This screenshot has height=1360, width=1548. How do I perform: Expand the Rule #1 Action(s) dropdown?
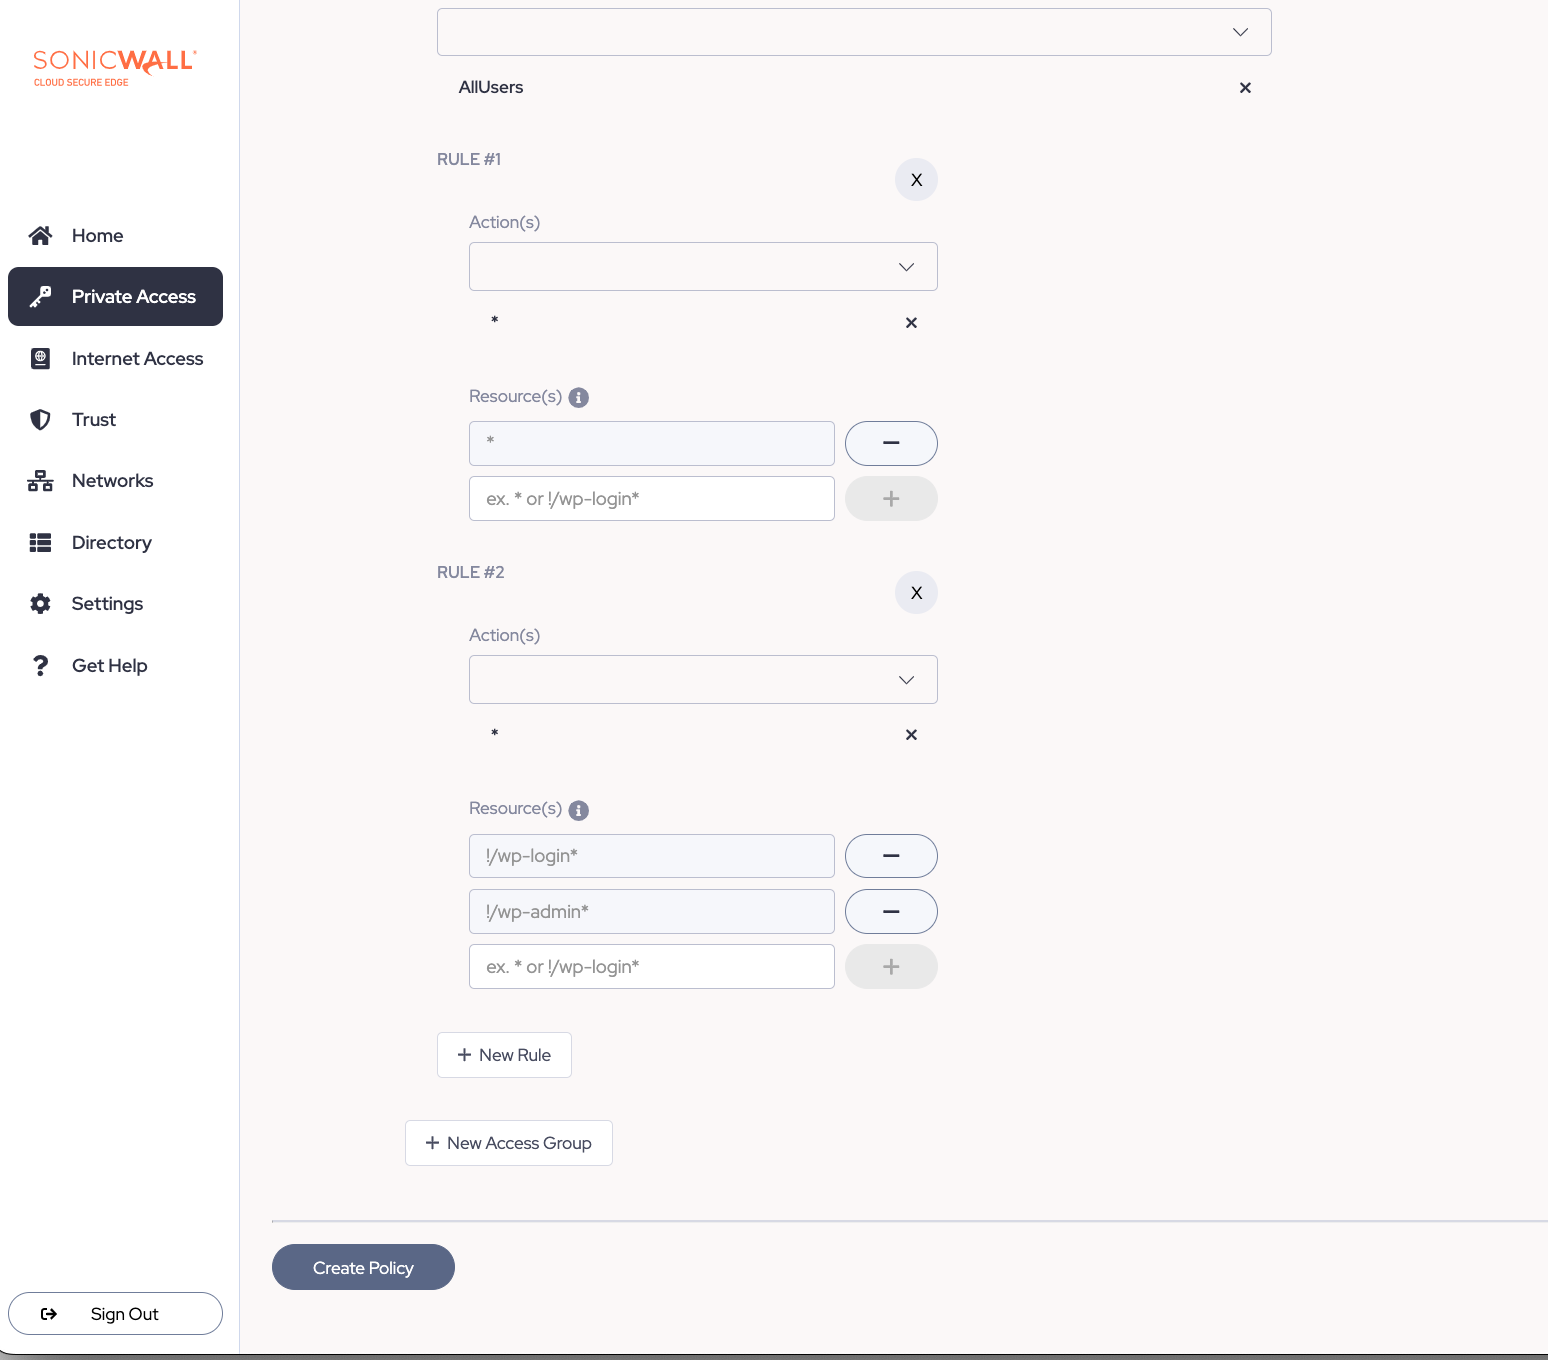703,267
